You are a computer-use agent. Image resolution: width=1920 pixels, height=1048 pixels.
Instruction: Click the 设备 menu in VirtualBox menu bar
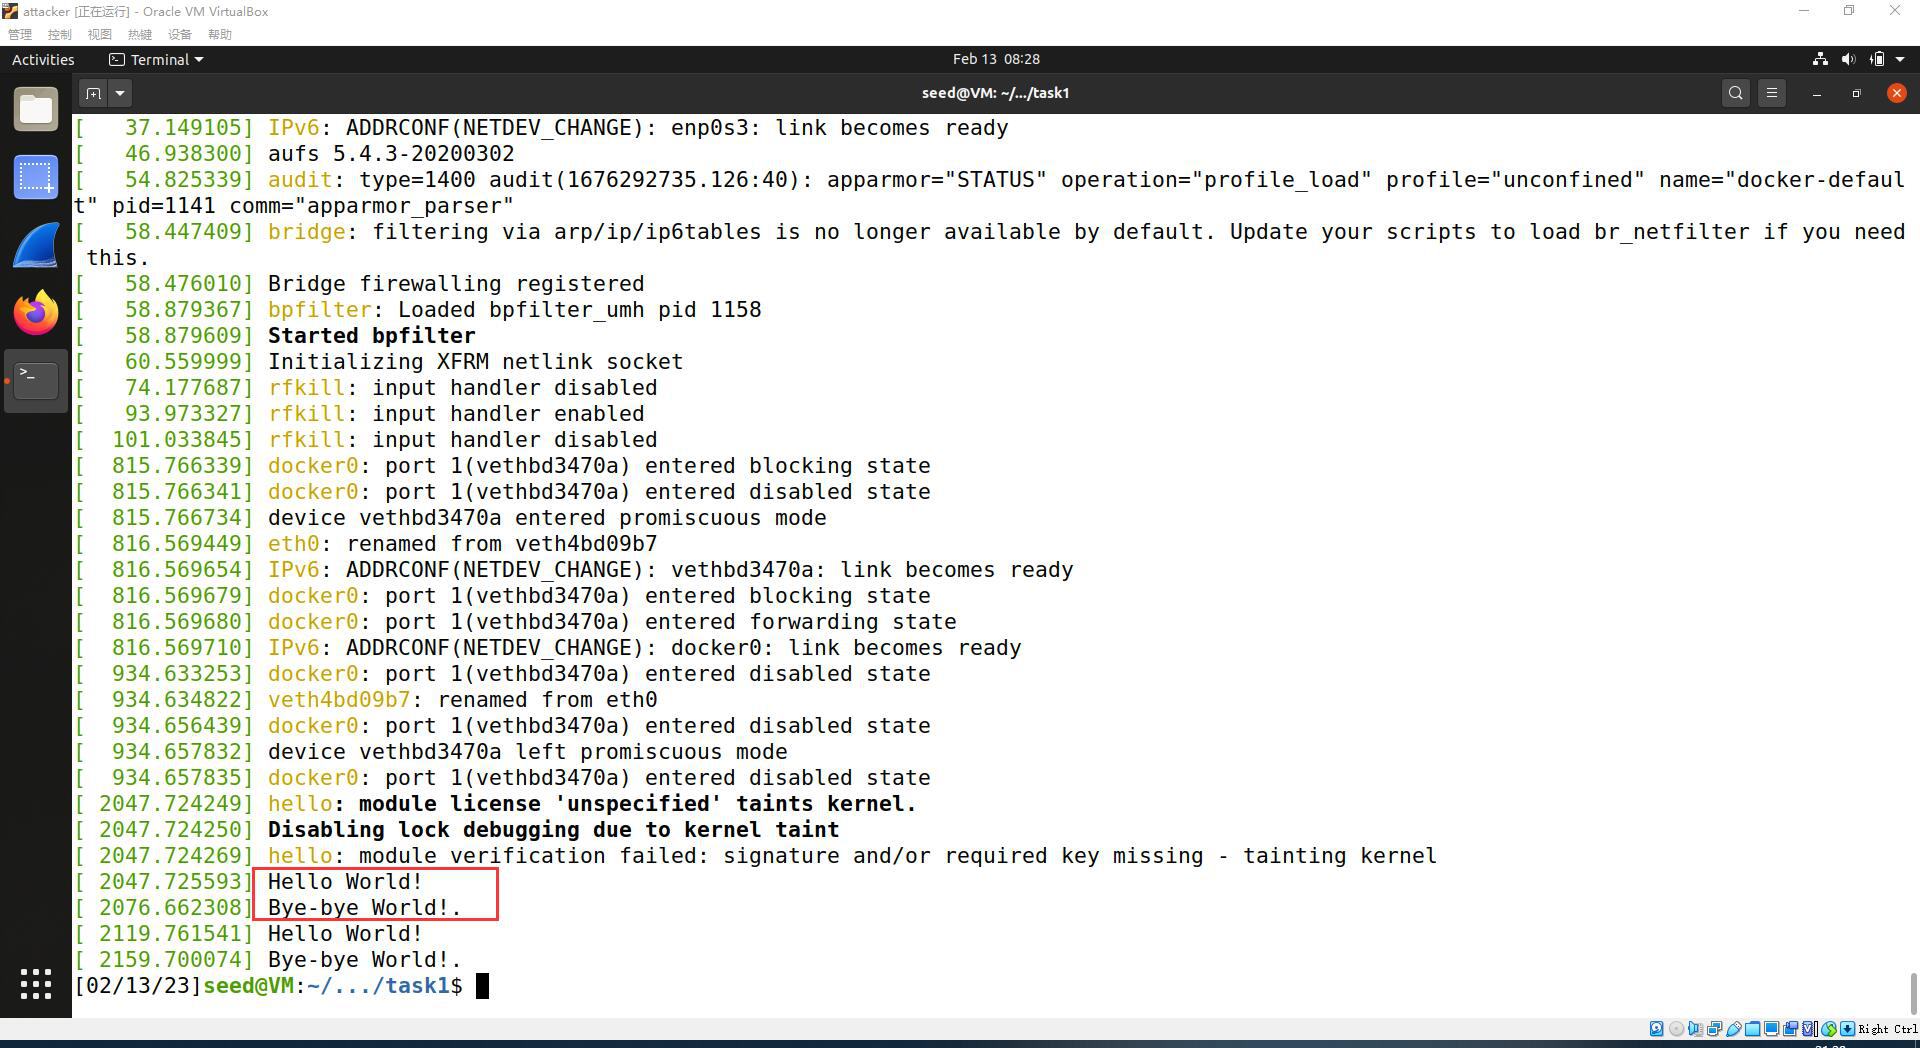pos(180,34)
